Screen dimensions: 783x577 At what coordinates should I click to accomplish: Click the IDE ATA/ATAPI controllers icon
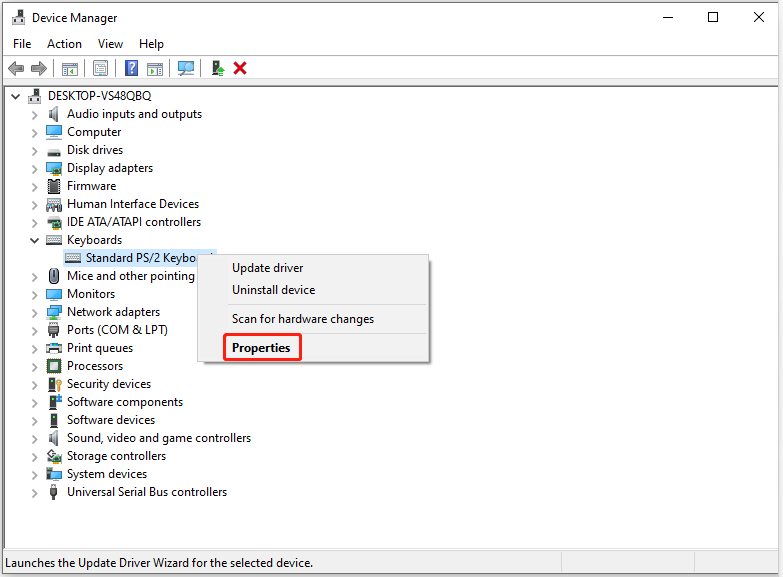tap(54, 222)
